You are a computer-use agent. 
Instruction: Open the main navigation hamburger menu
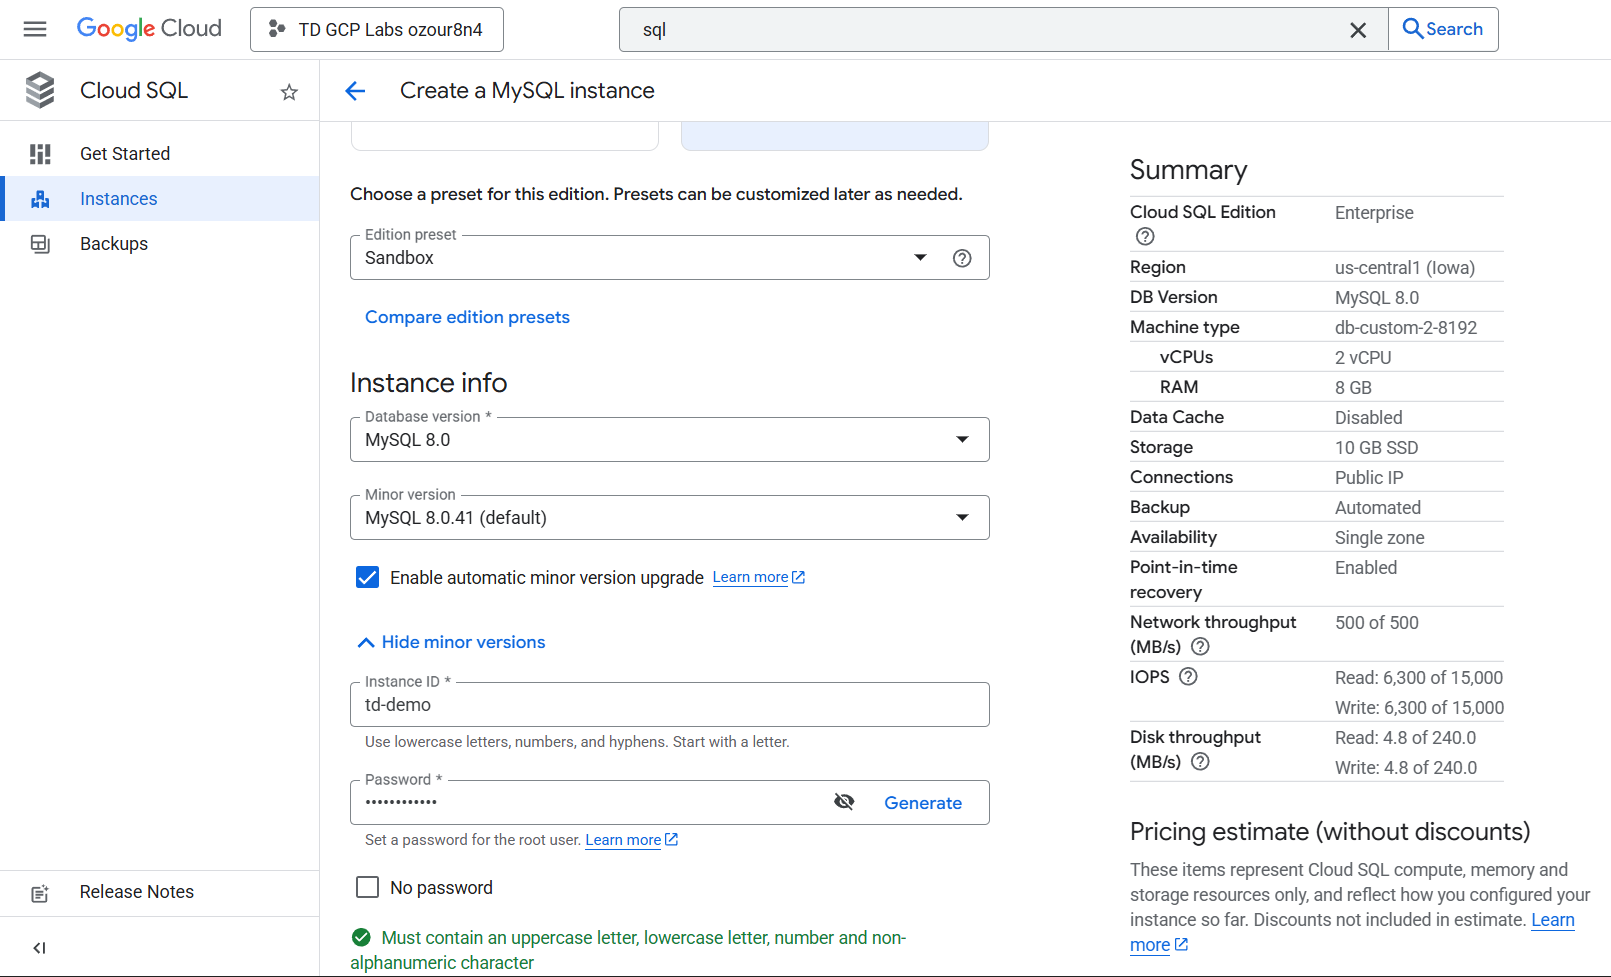(x=35, y=29)
